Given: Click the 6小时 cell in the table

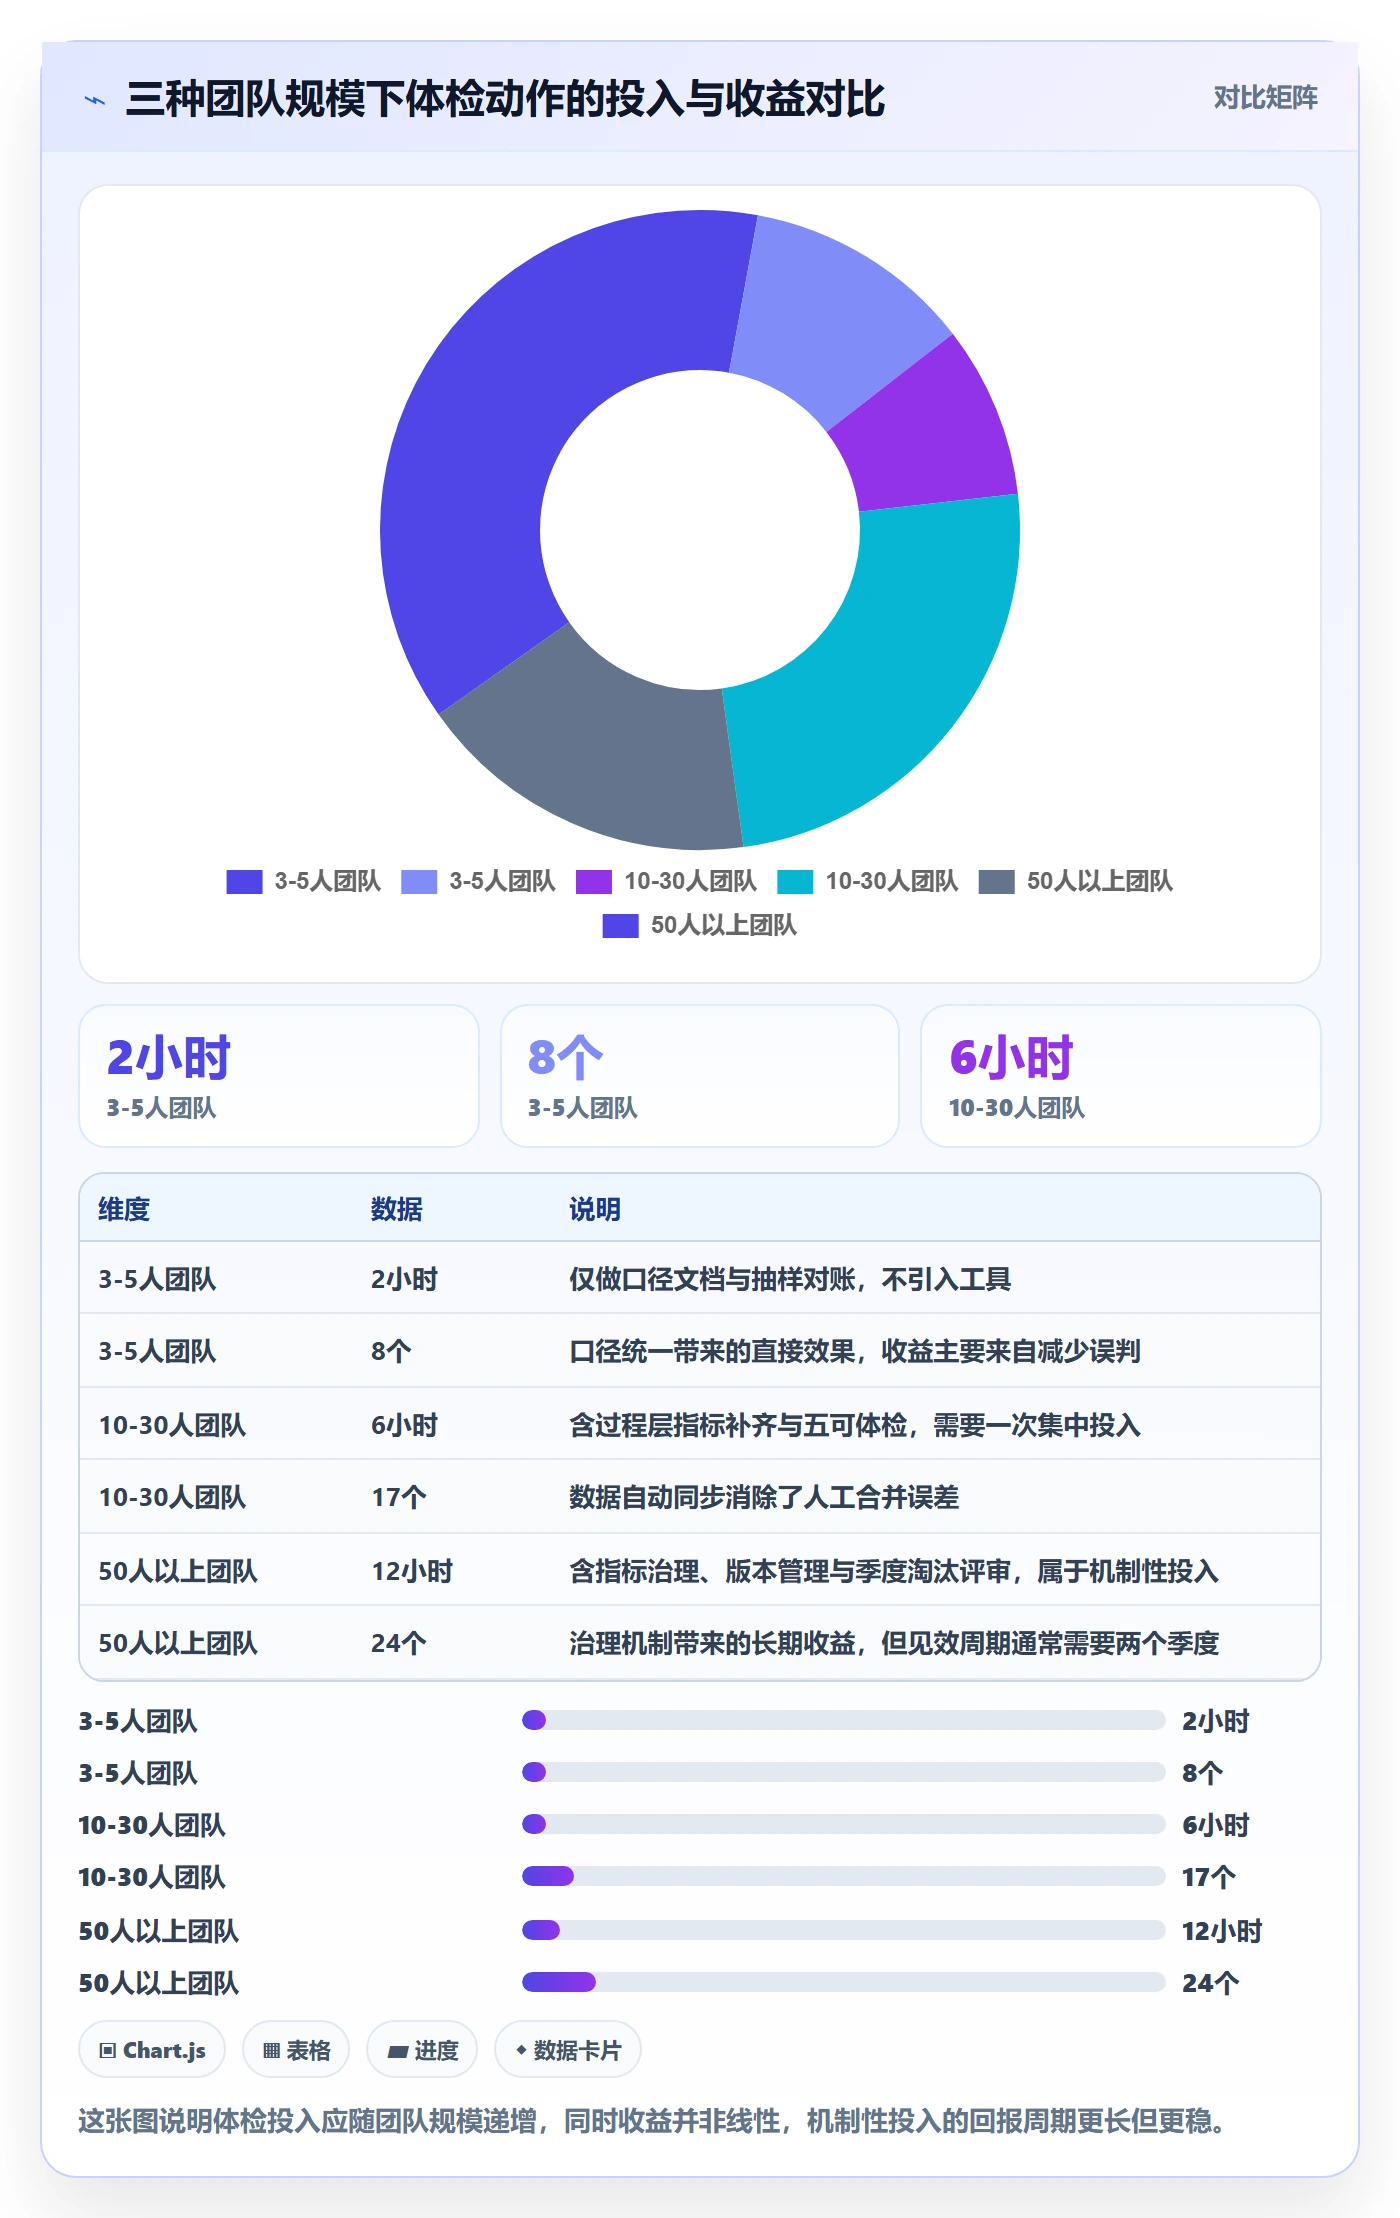Looking at the screenshot, I should 405,1425.
